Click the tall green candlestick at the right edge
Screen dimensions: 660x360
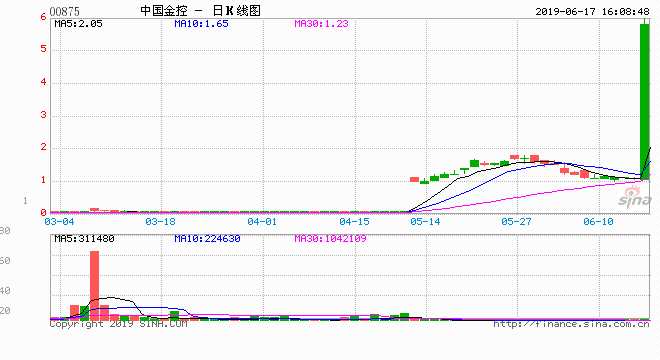click(644, 101)
